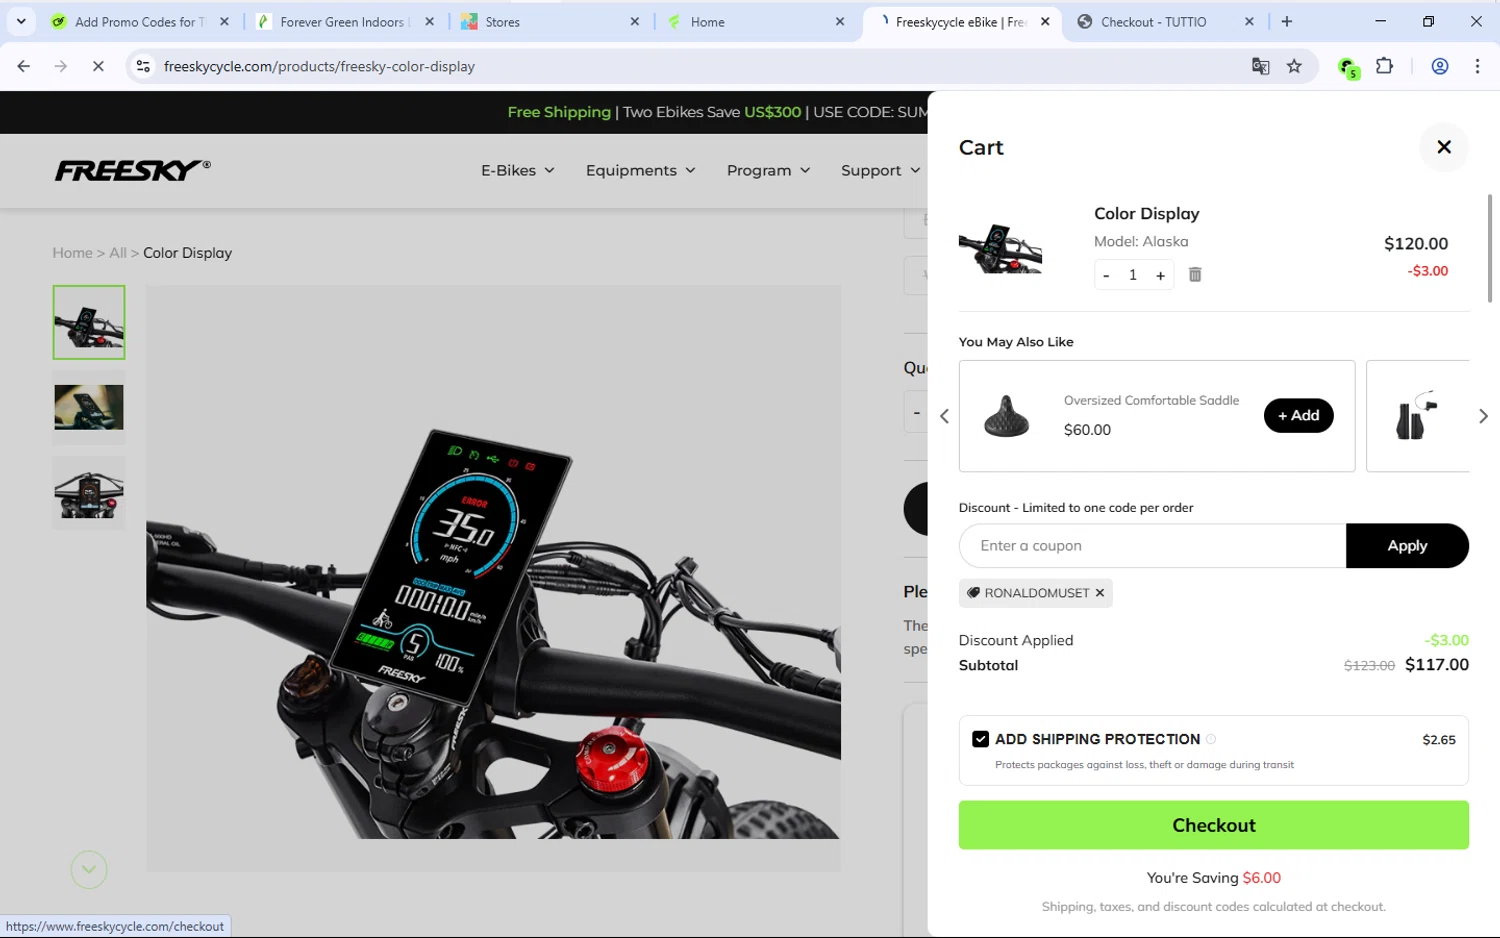Click the Color Display cart item image
Viewport: 1500px width, 938px height.
(1000, 248)
